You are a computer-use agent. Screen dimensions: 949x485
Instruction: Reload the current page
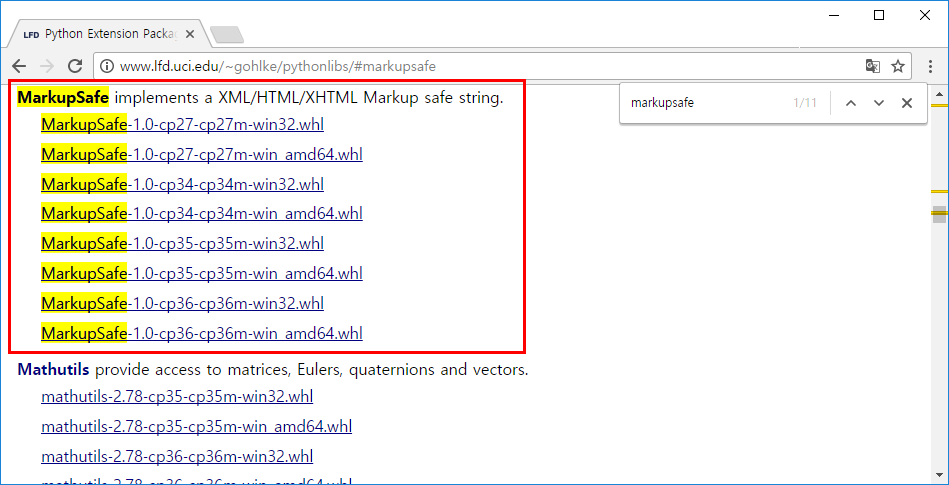tap(74, 66)
